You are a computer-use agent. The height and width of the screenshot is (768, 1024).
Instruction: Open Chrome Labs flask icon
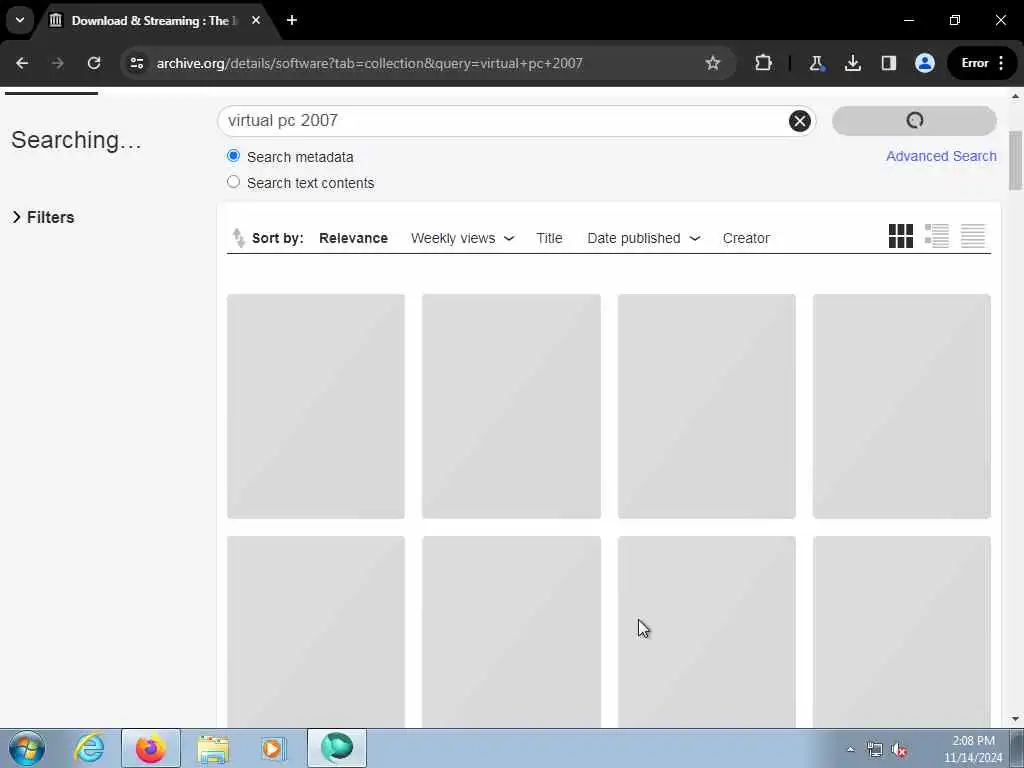pyautogui.click(x=816, y=63)
